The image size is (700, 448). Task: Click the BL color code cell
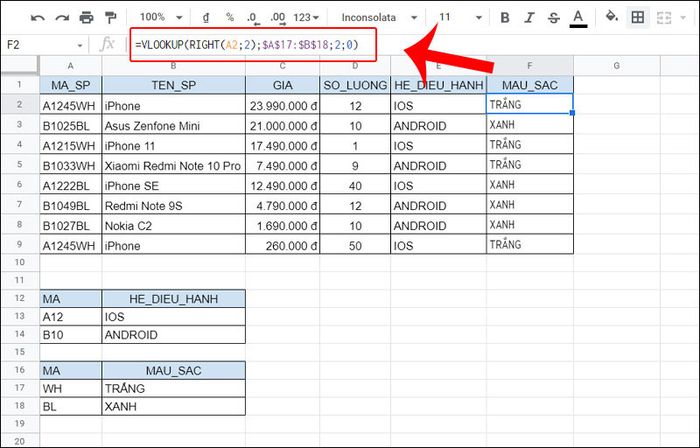(71, 407)
